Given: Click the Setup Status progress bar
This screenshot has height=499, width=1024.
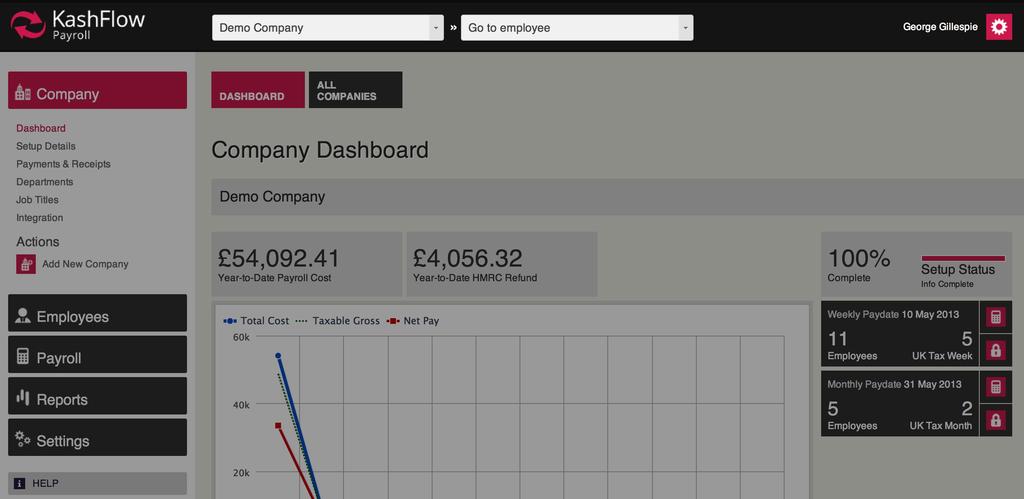Looking at the screenshot, I should pos(962,258).
